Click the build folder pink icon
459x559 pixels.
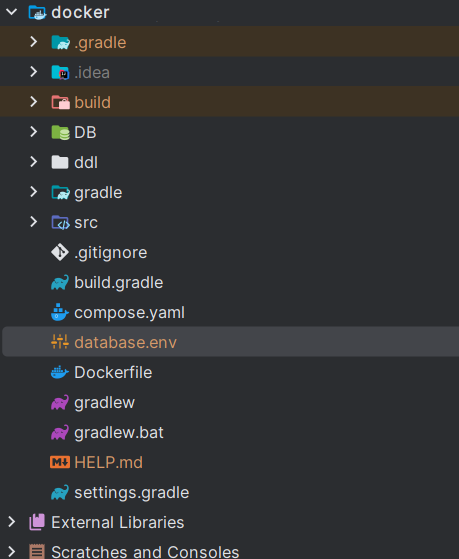coord(60,102)
